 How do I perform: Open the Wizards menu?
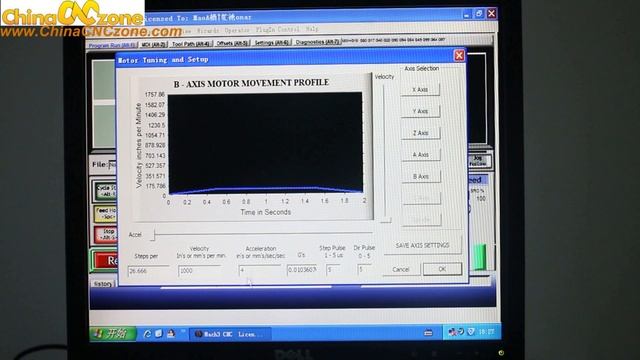point(208,31)
